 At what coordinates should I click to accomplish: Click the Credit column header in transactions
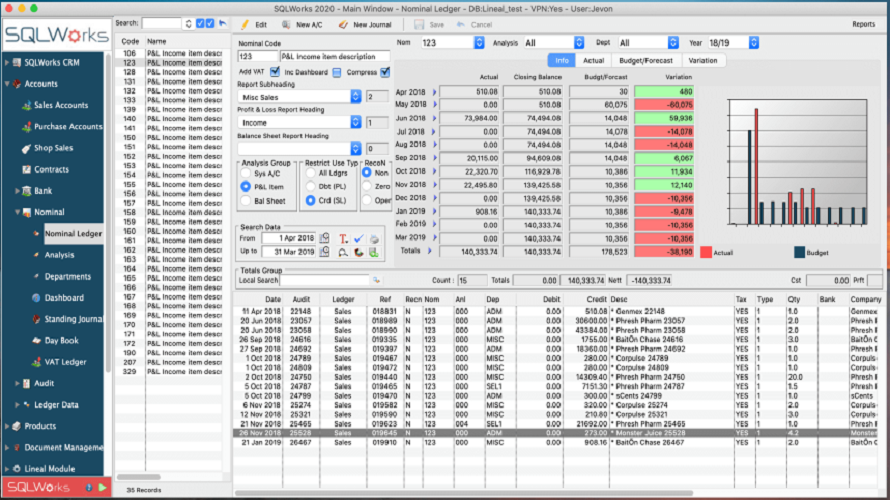point(596,299)
